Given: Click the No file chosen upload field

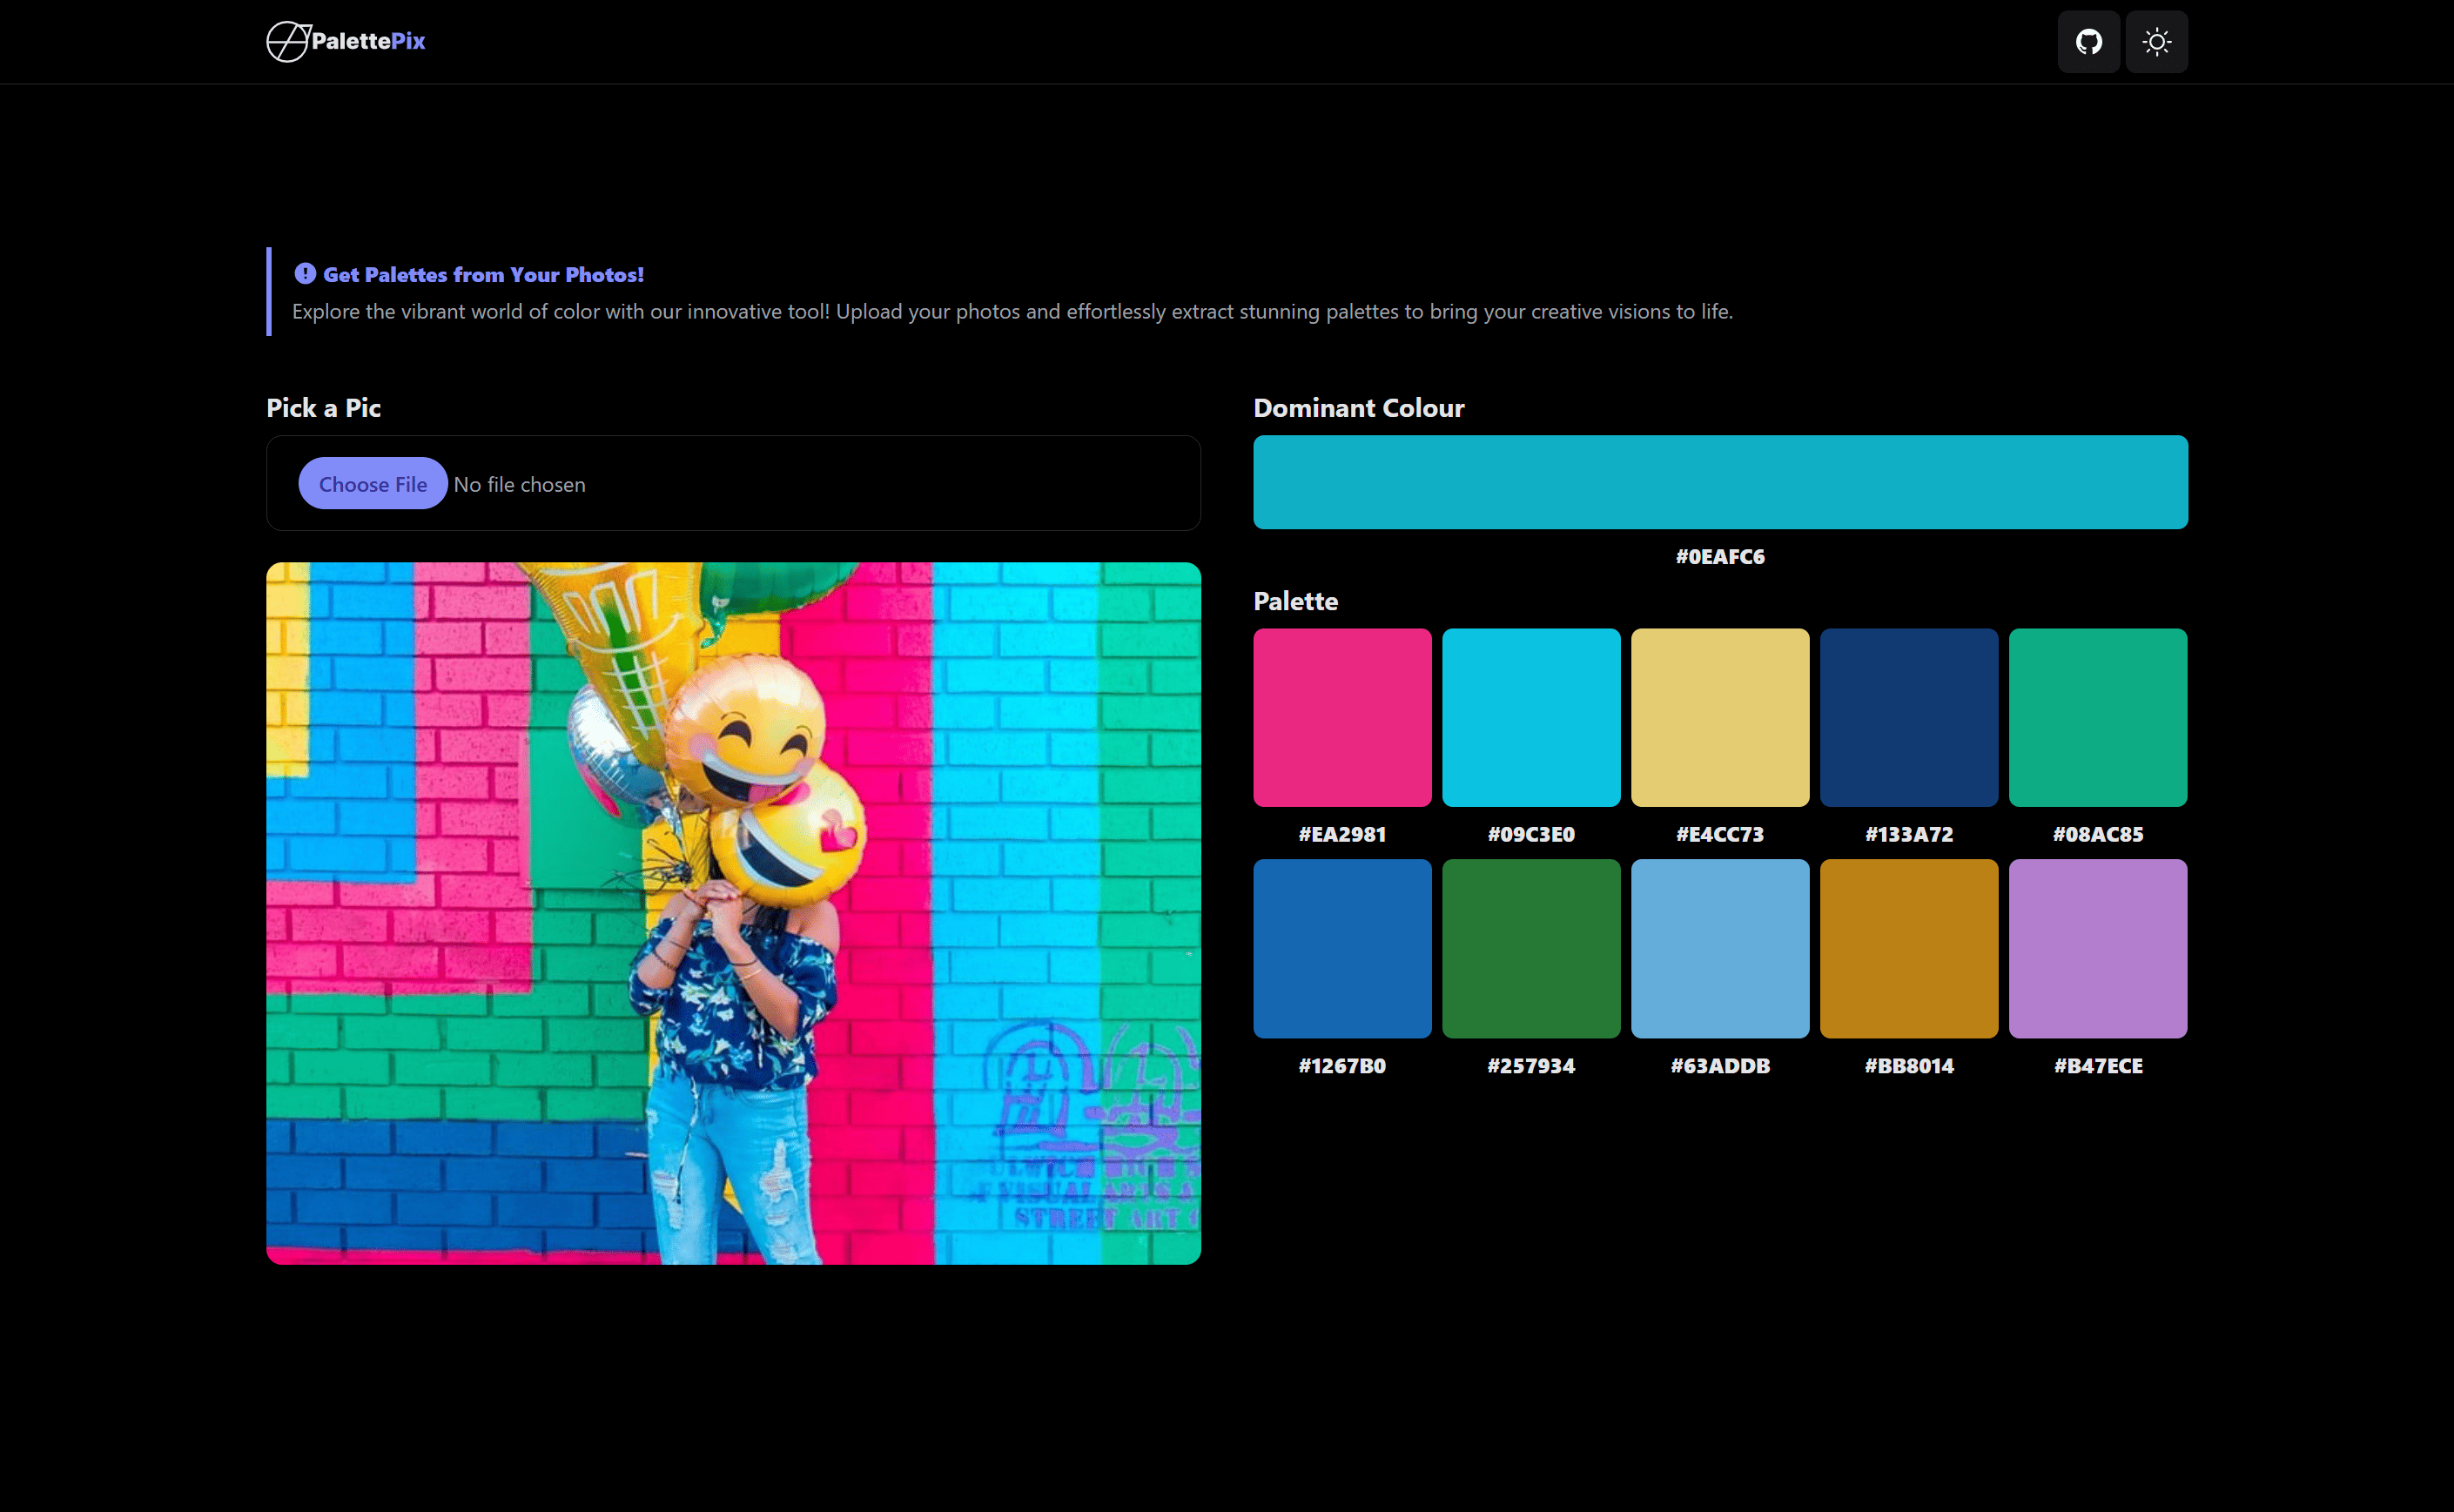Looking at the screenshot, I should point(519,483).
